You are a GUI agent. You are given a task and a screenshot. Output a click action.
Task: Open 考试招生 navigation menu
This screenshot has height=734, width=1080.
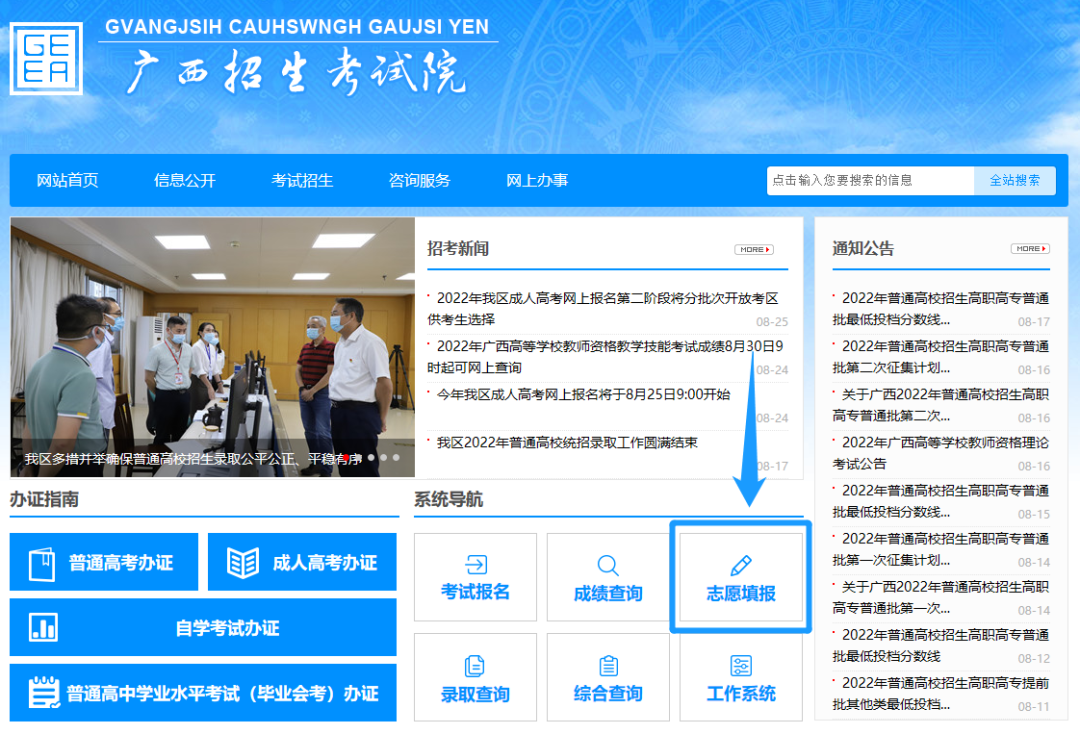pos(302,181)
